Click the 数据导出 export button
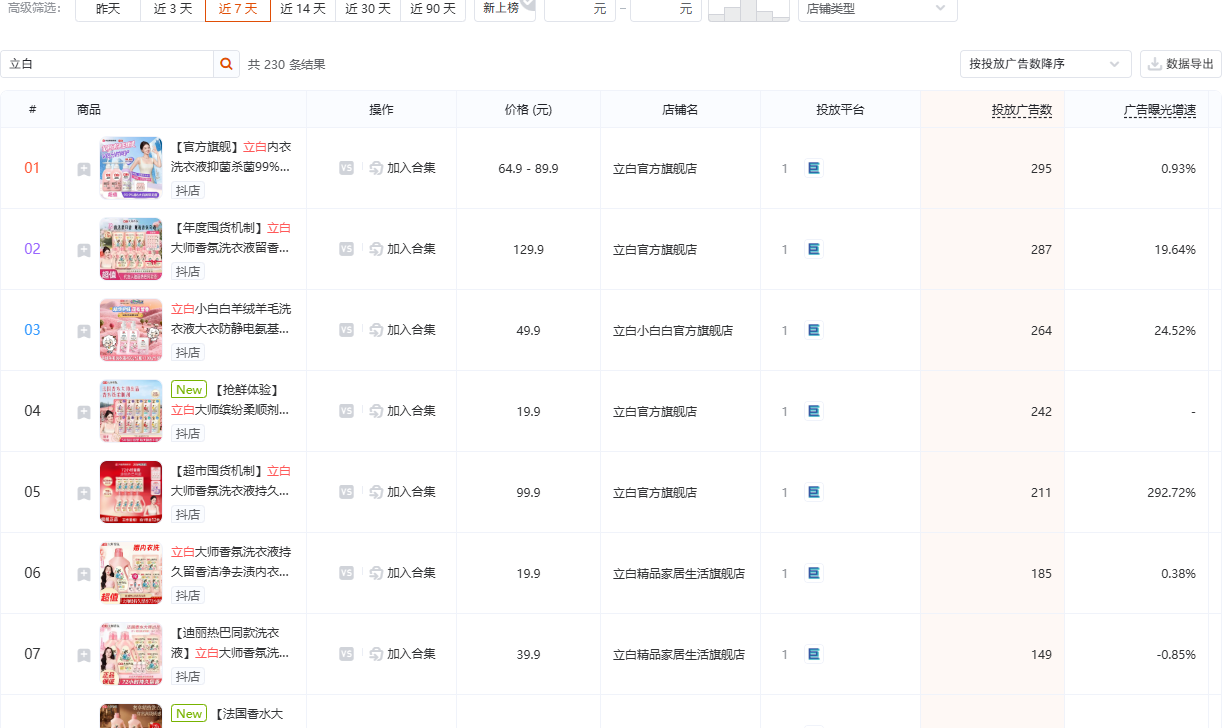This screenshot has height=728, width=1222. click(x=1181, y=64)
